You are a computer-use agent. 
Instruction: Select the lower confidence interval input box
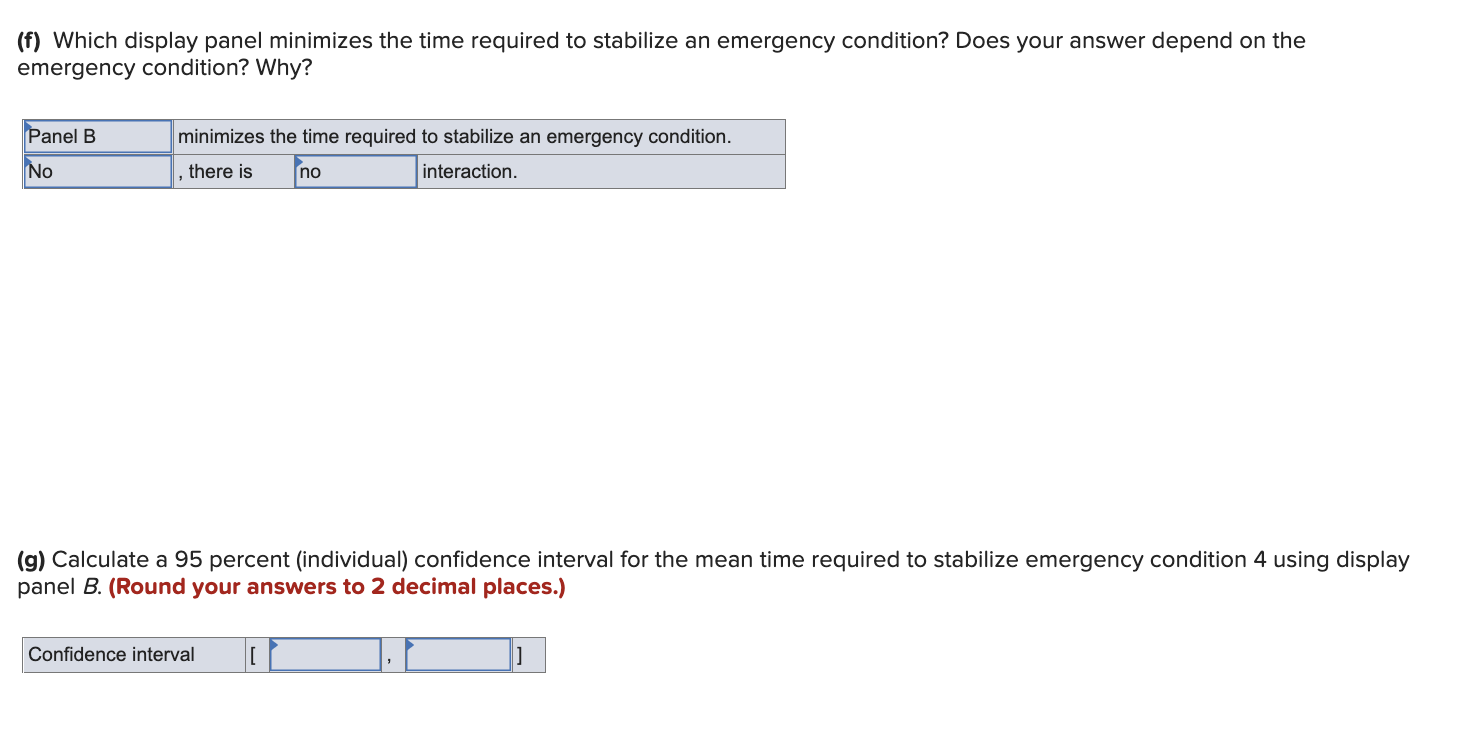(x=325, y=654)
